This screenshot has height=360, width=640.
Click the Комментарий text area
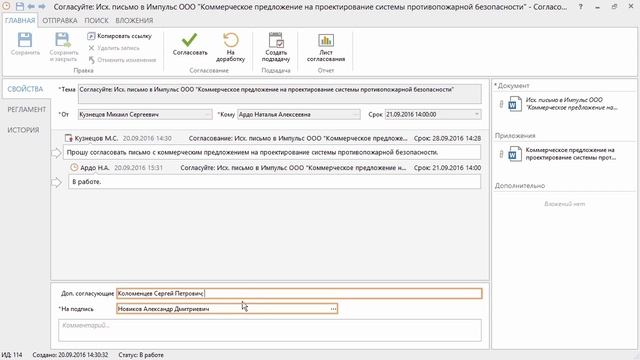pos(270,330)
